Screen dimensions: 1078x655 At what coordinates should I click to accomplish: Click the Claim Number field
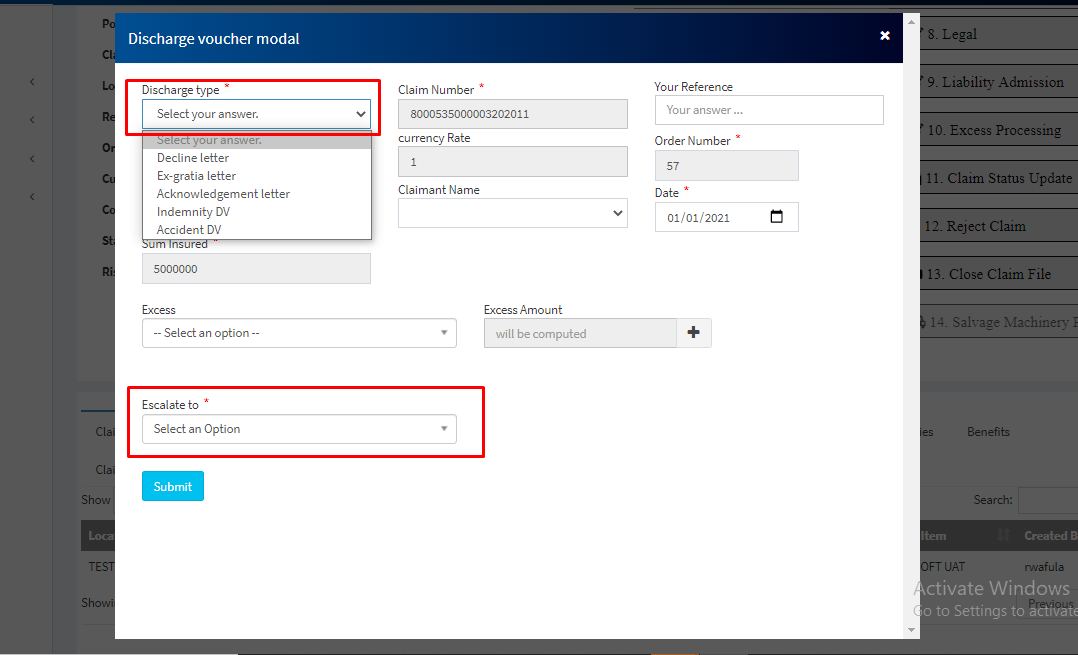(x=512, y=114)
